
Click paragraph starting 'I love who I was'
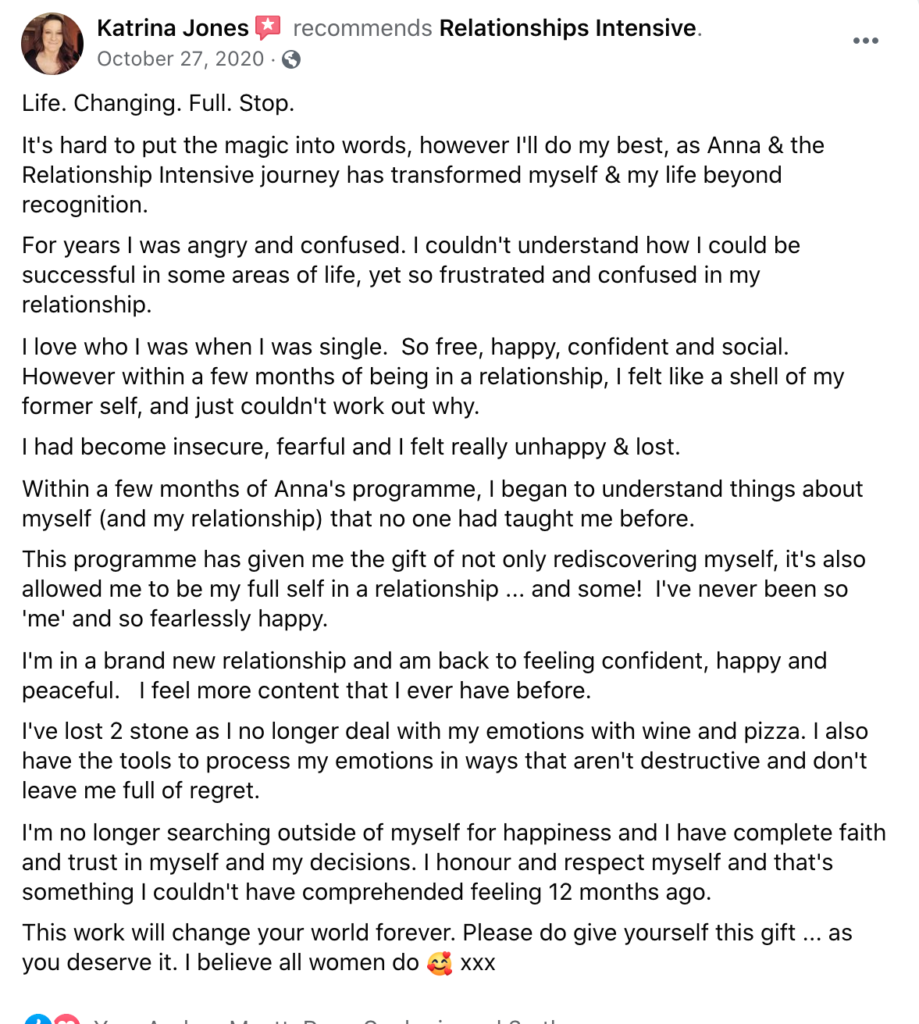432,376
